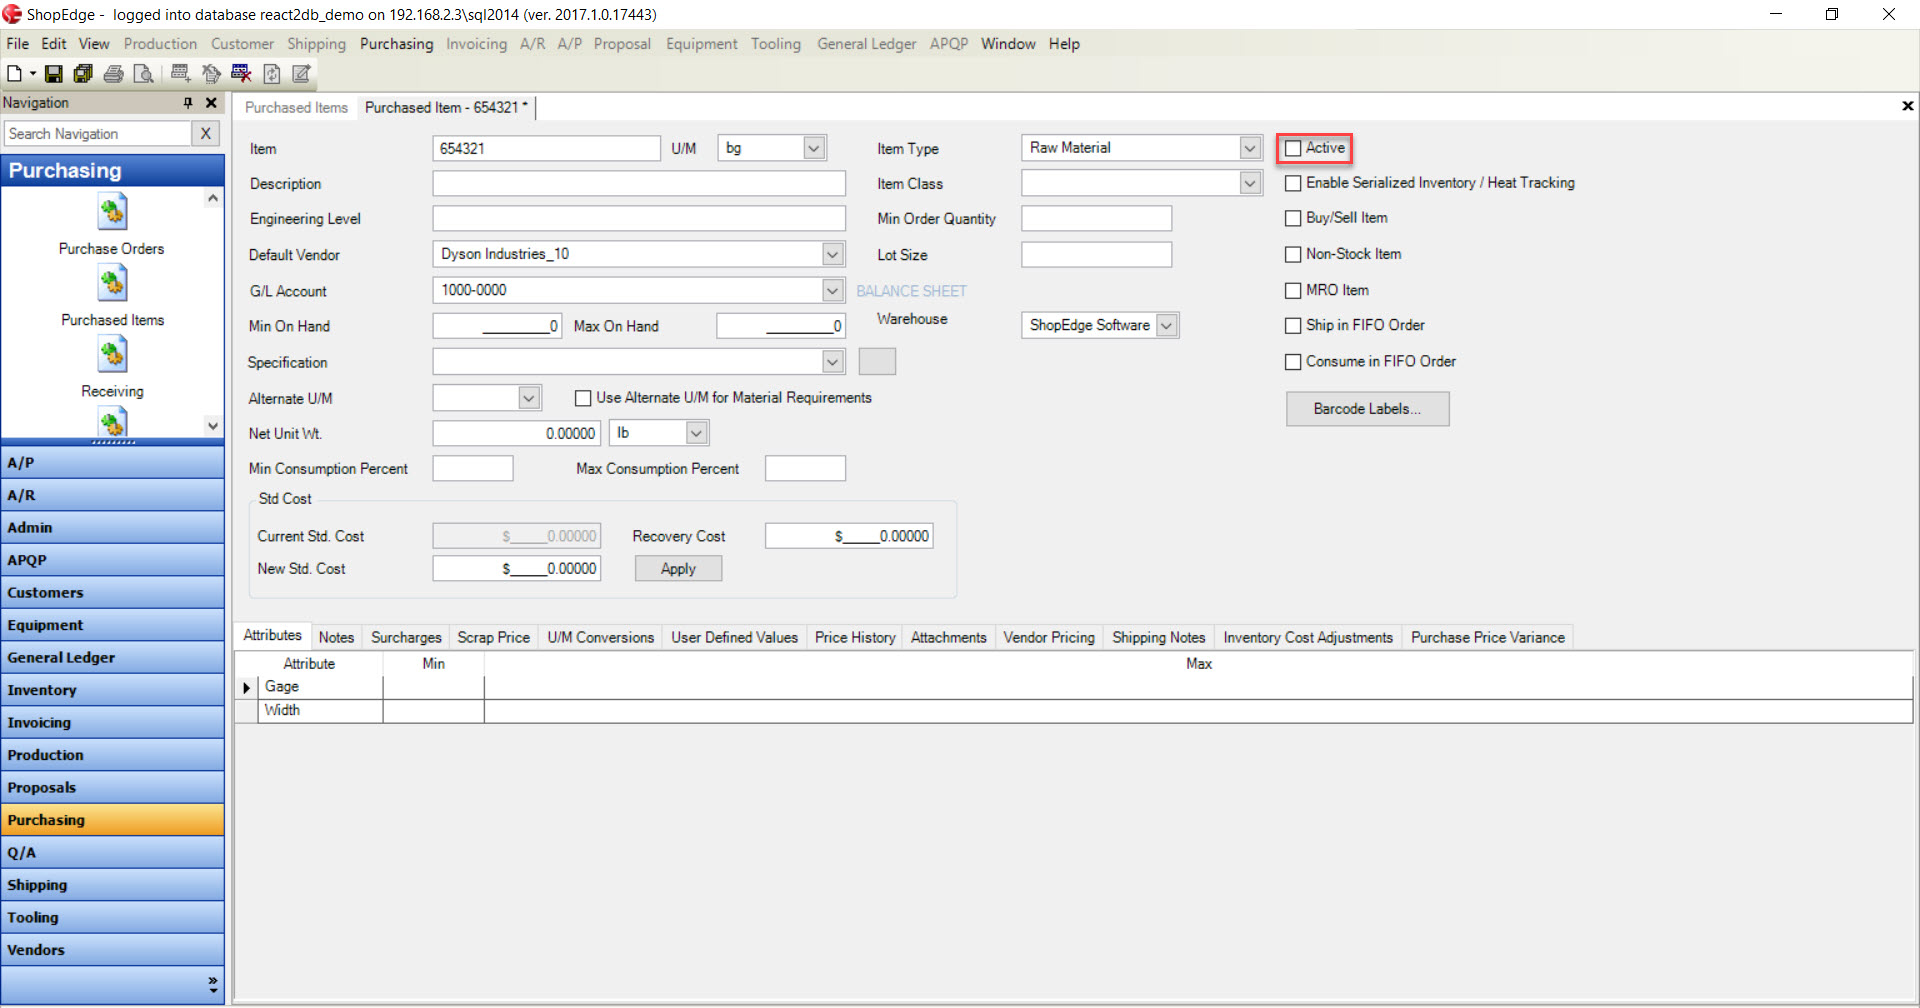This screenshot has height=1008, width=1920.
Task: Open the Item Type dropdown
Action: pos(1250,148)
